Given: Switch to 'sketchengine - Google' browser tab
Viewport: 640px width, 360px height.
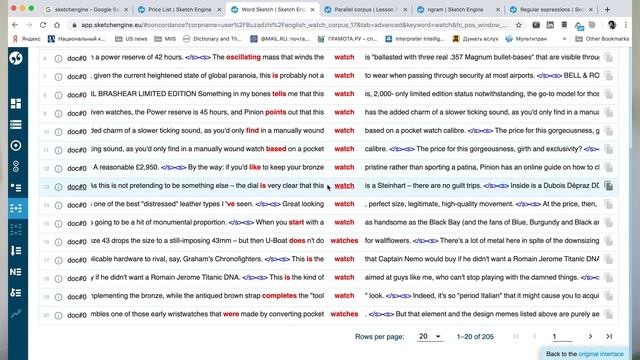Looking at the screenshot, I should tap(86, 9).
